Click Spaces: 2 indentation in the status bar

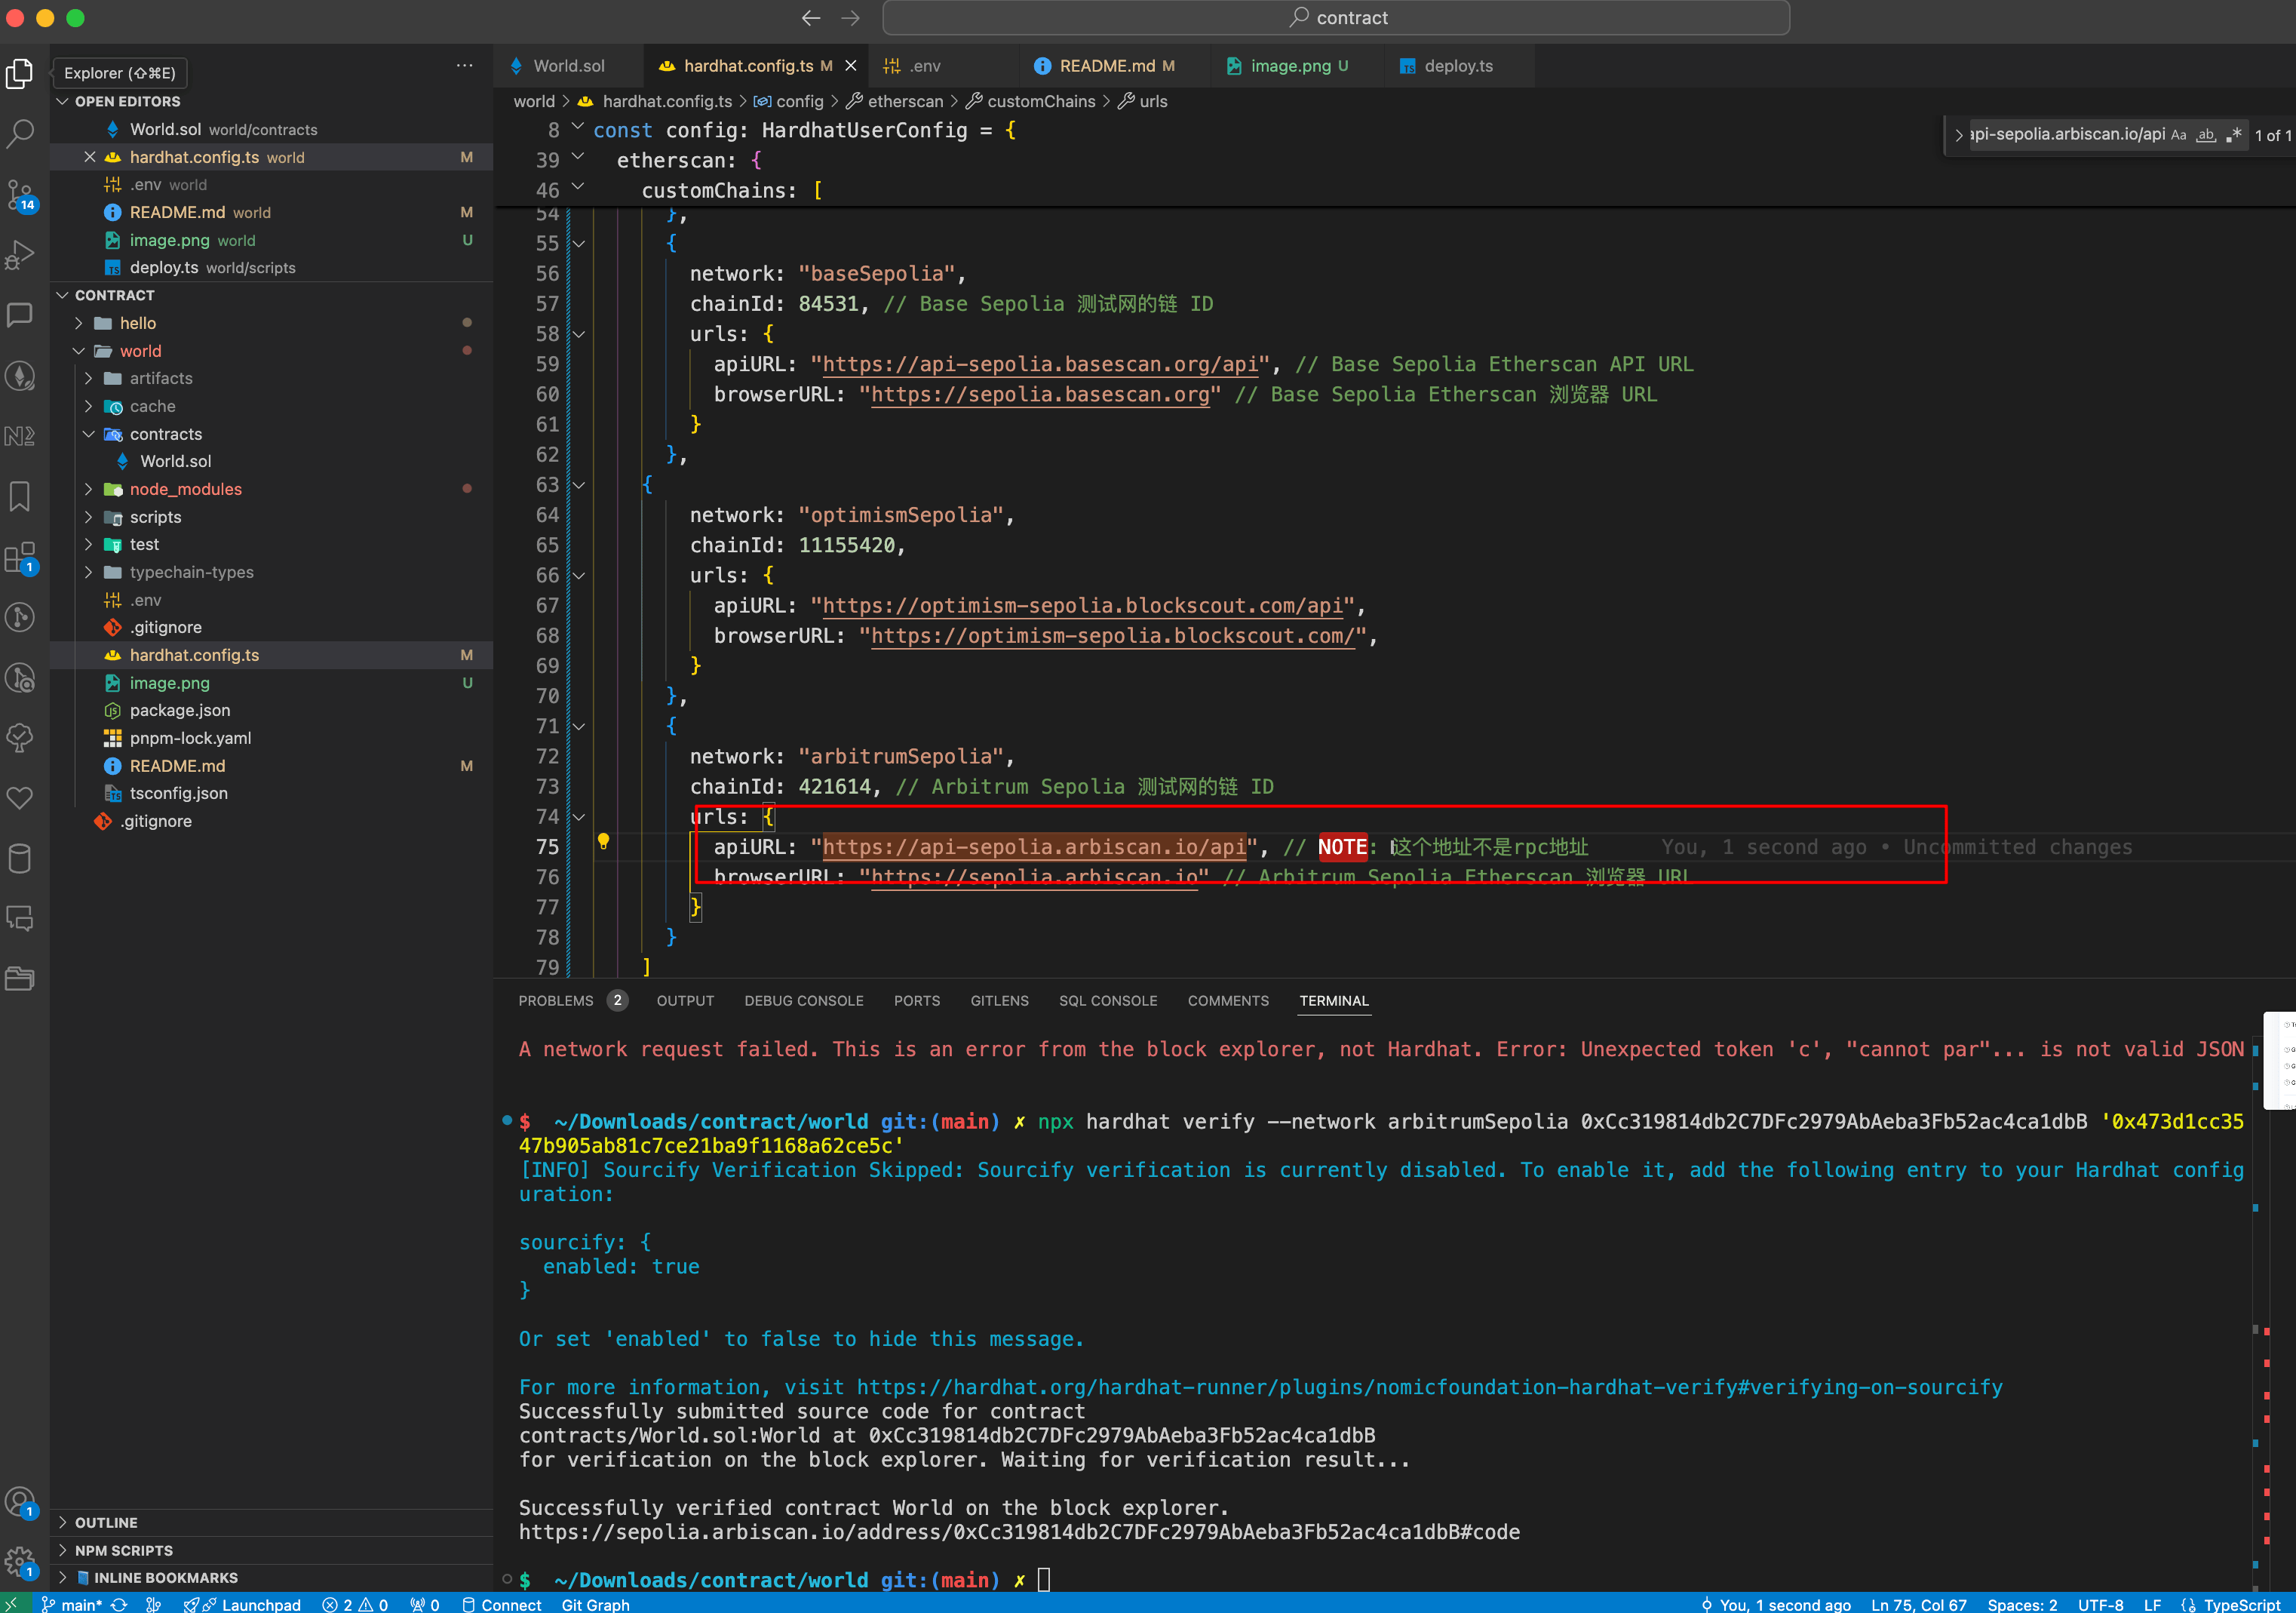[x=2022, y=1604]
